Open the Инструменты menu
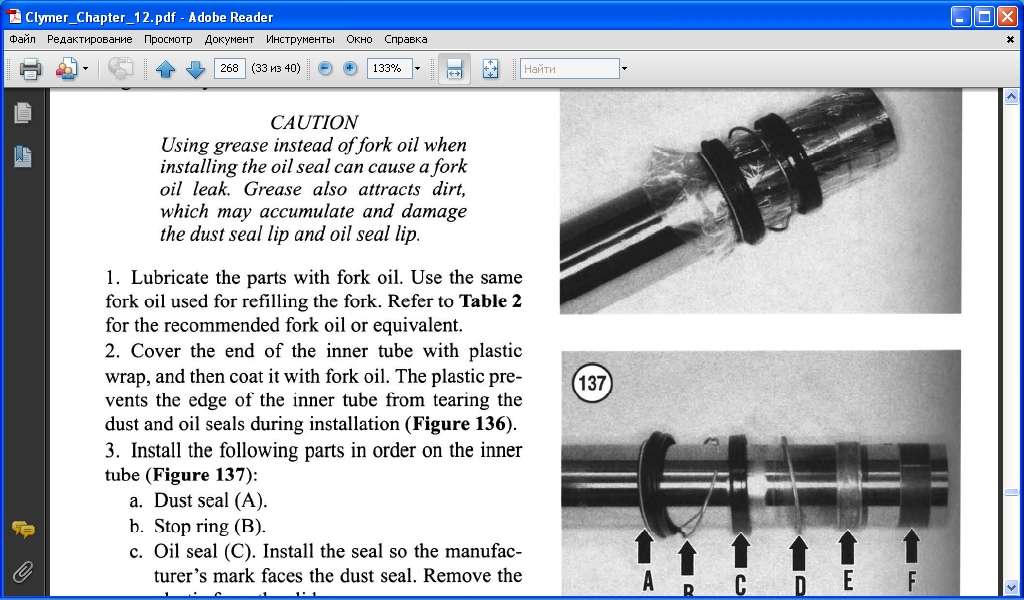The height and width of the screenshot is (600, 1024). pyautogui.click(x=300, y=39)
